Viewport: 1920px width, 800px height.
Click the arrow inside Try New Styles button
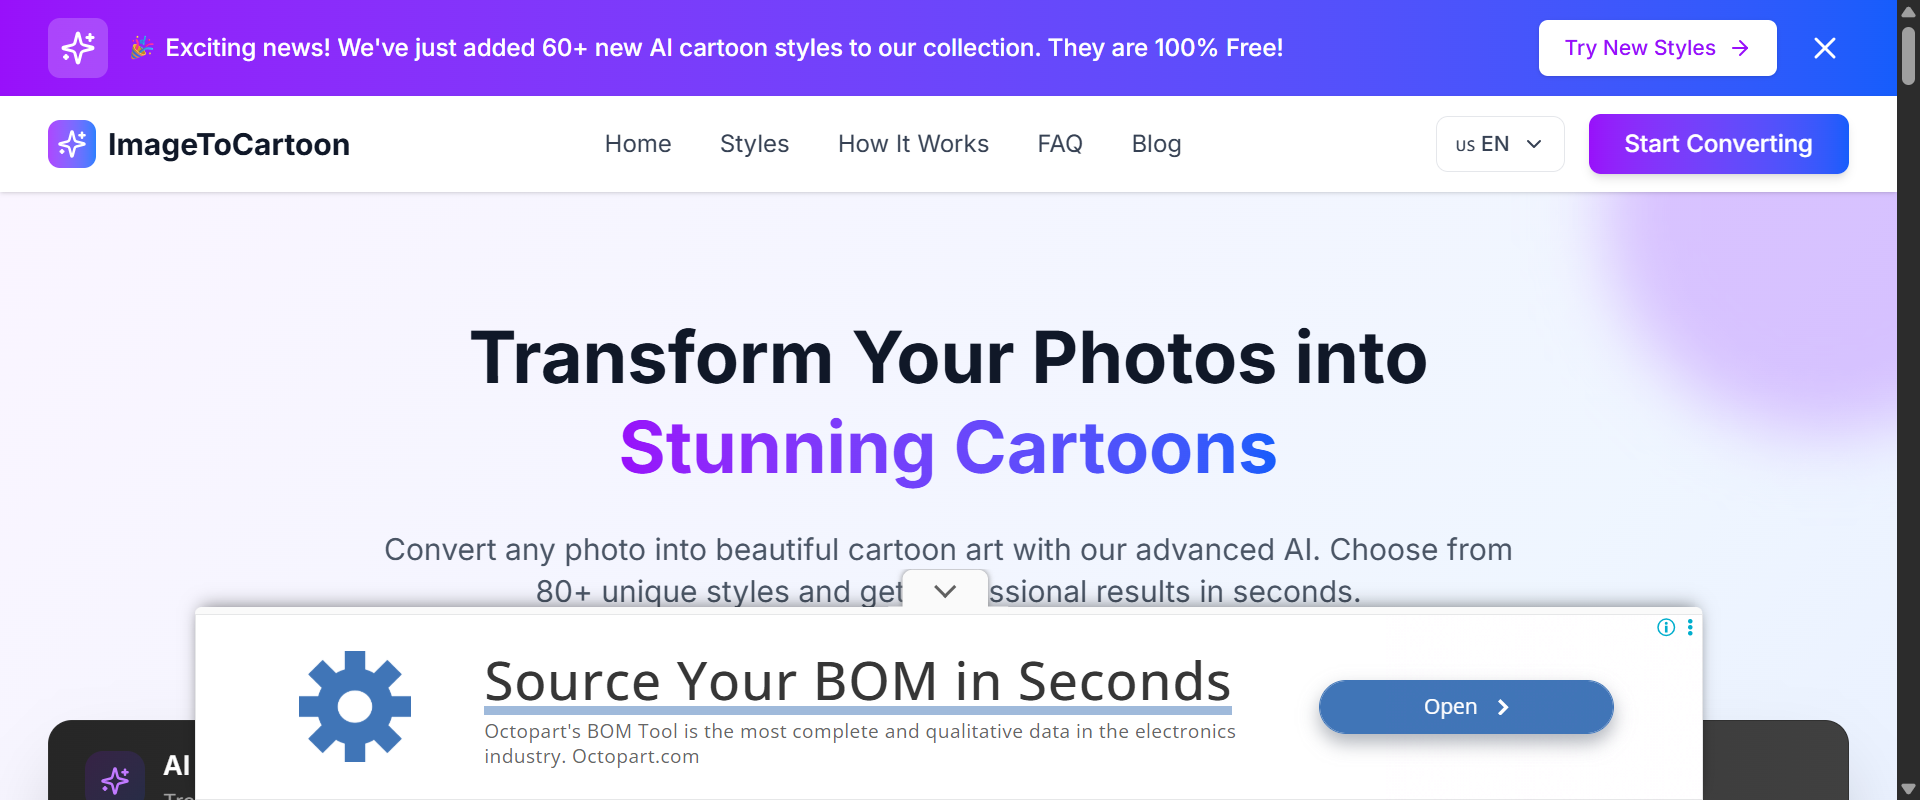(1741, 47)
